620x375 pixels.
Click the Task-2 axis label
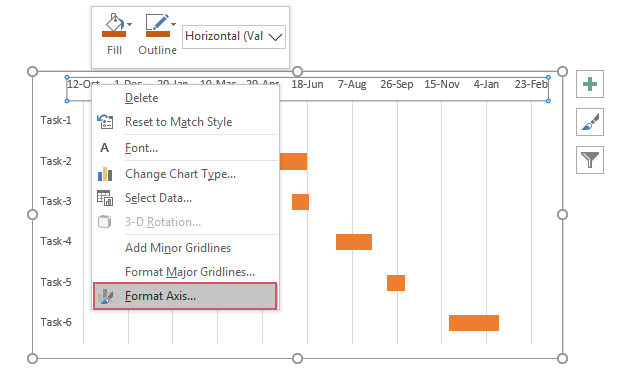[x=56, y=161]
